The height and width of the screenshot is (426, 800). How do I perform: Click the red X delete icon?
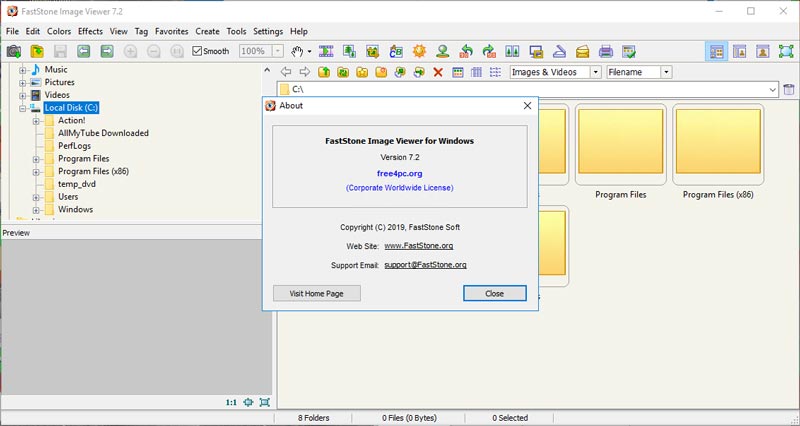pos(438,72)
